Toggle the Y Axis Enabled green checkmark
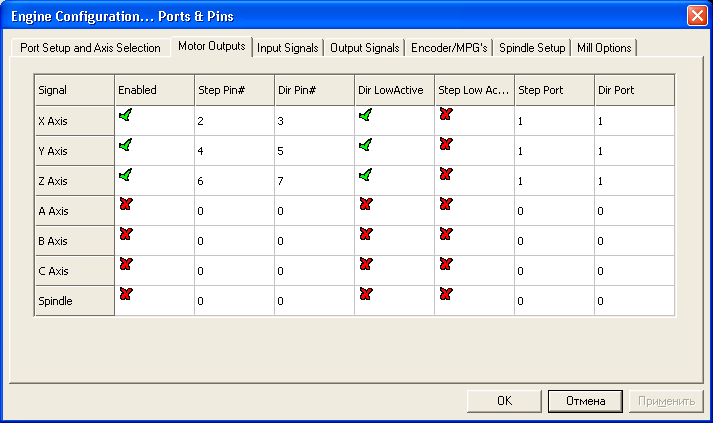715x426 pixels. 125,145
